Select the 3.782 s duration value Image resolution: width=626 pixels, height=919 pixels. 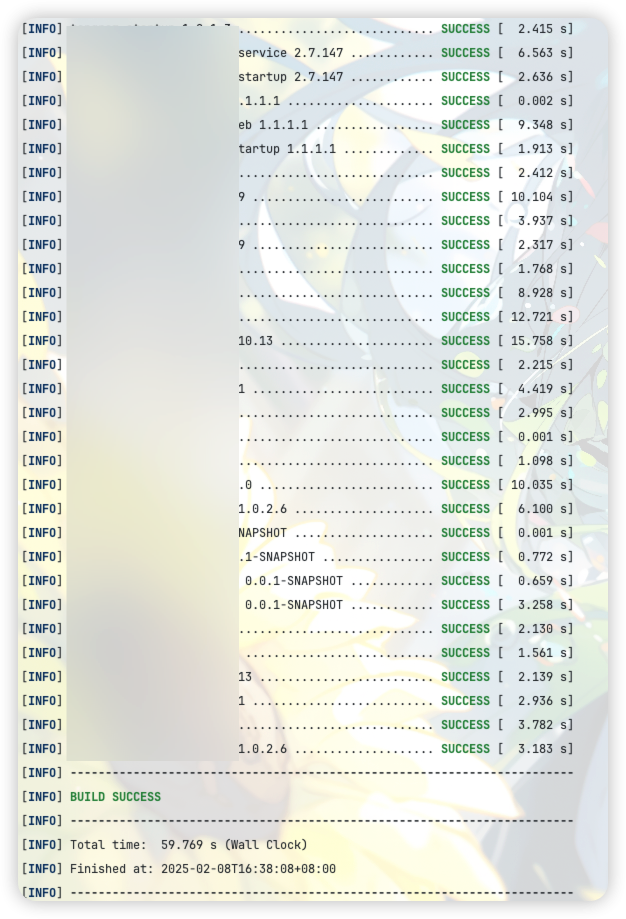[x=542, y=725]
